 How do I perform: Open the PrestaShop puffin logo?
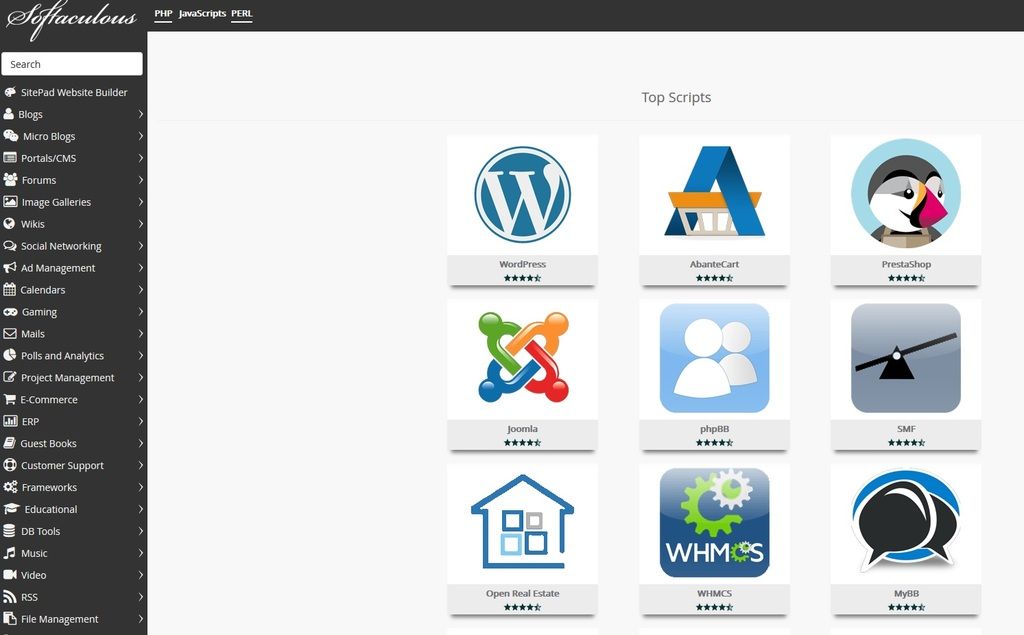[906, 193]
